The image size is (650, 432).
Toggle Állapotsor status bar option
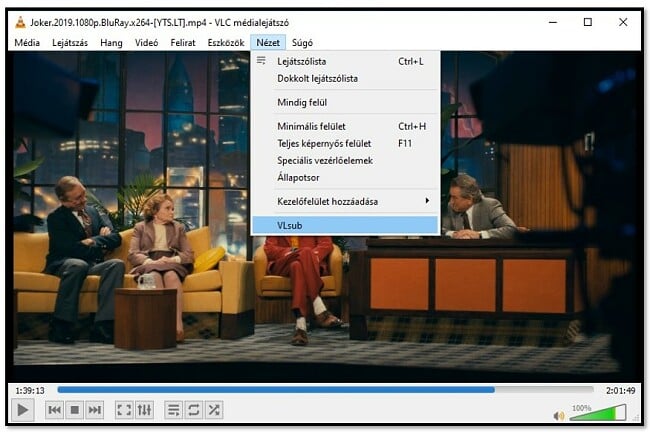[x=345, y=177]
